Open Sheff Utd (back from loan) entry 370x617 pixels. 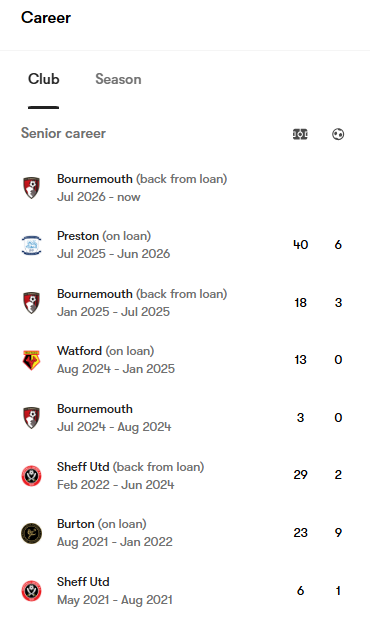click(x=185, y=475)
